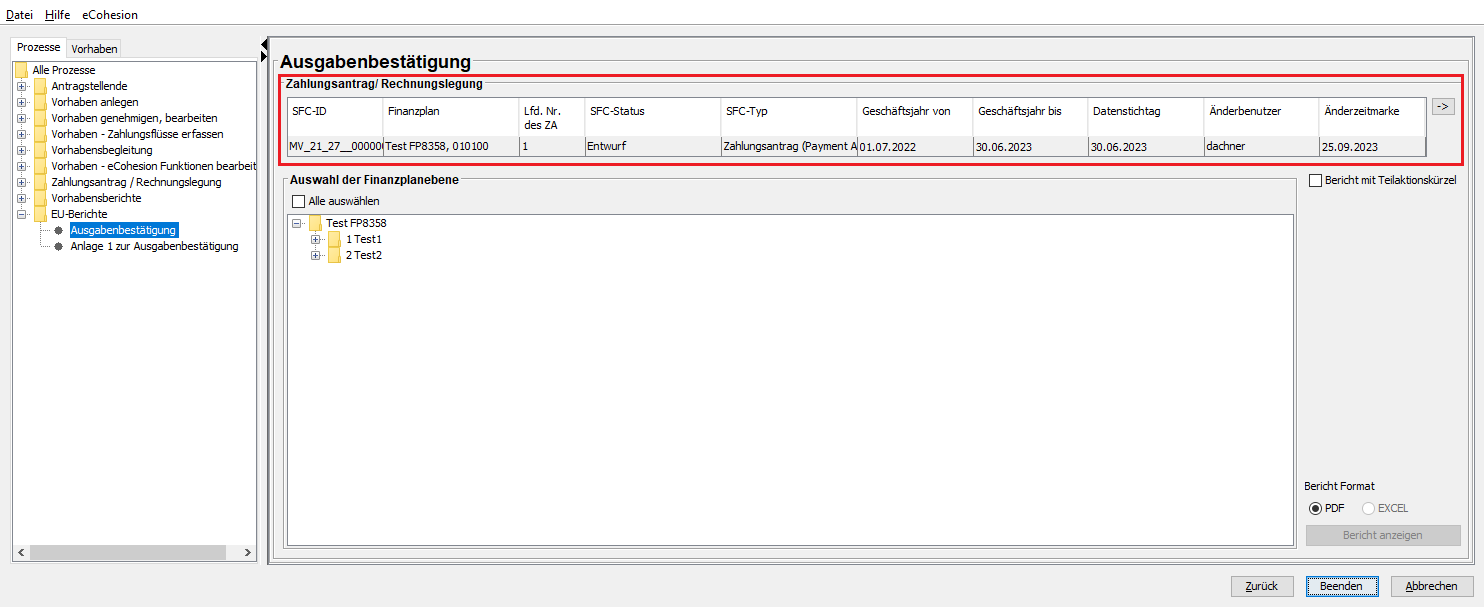Viewport: 1484px width, 607px height.
Task: Click the Zahlungsantrag / Rechnungslegung folder icon
Action: tap(40, 182)
